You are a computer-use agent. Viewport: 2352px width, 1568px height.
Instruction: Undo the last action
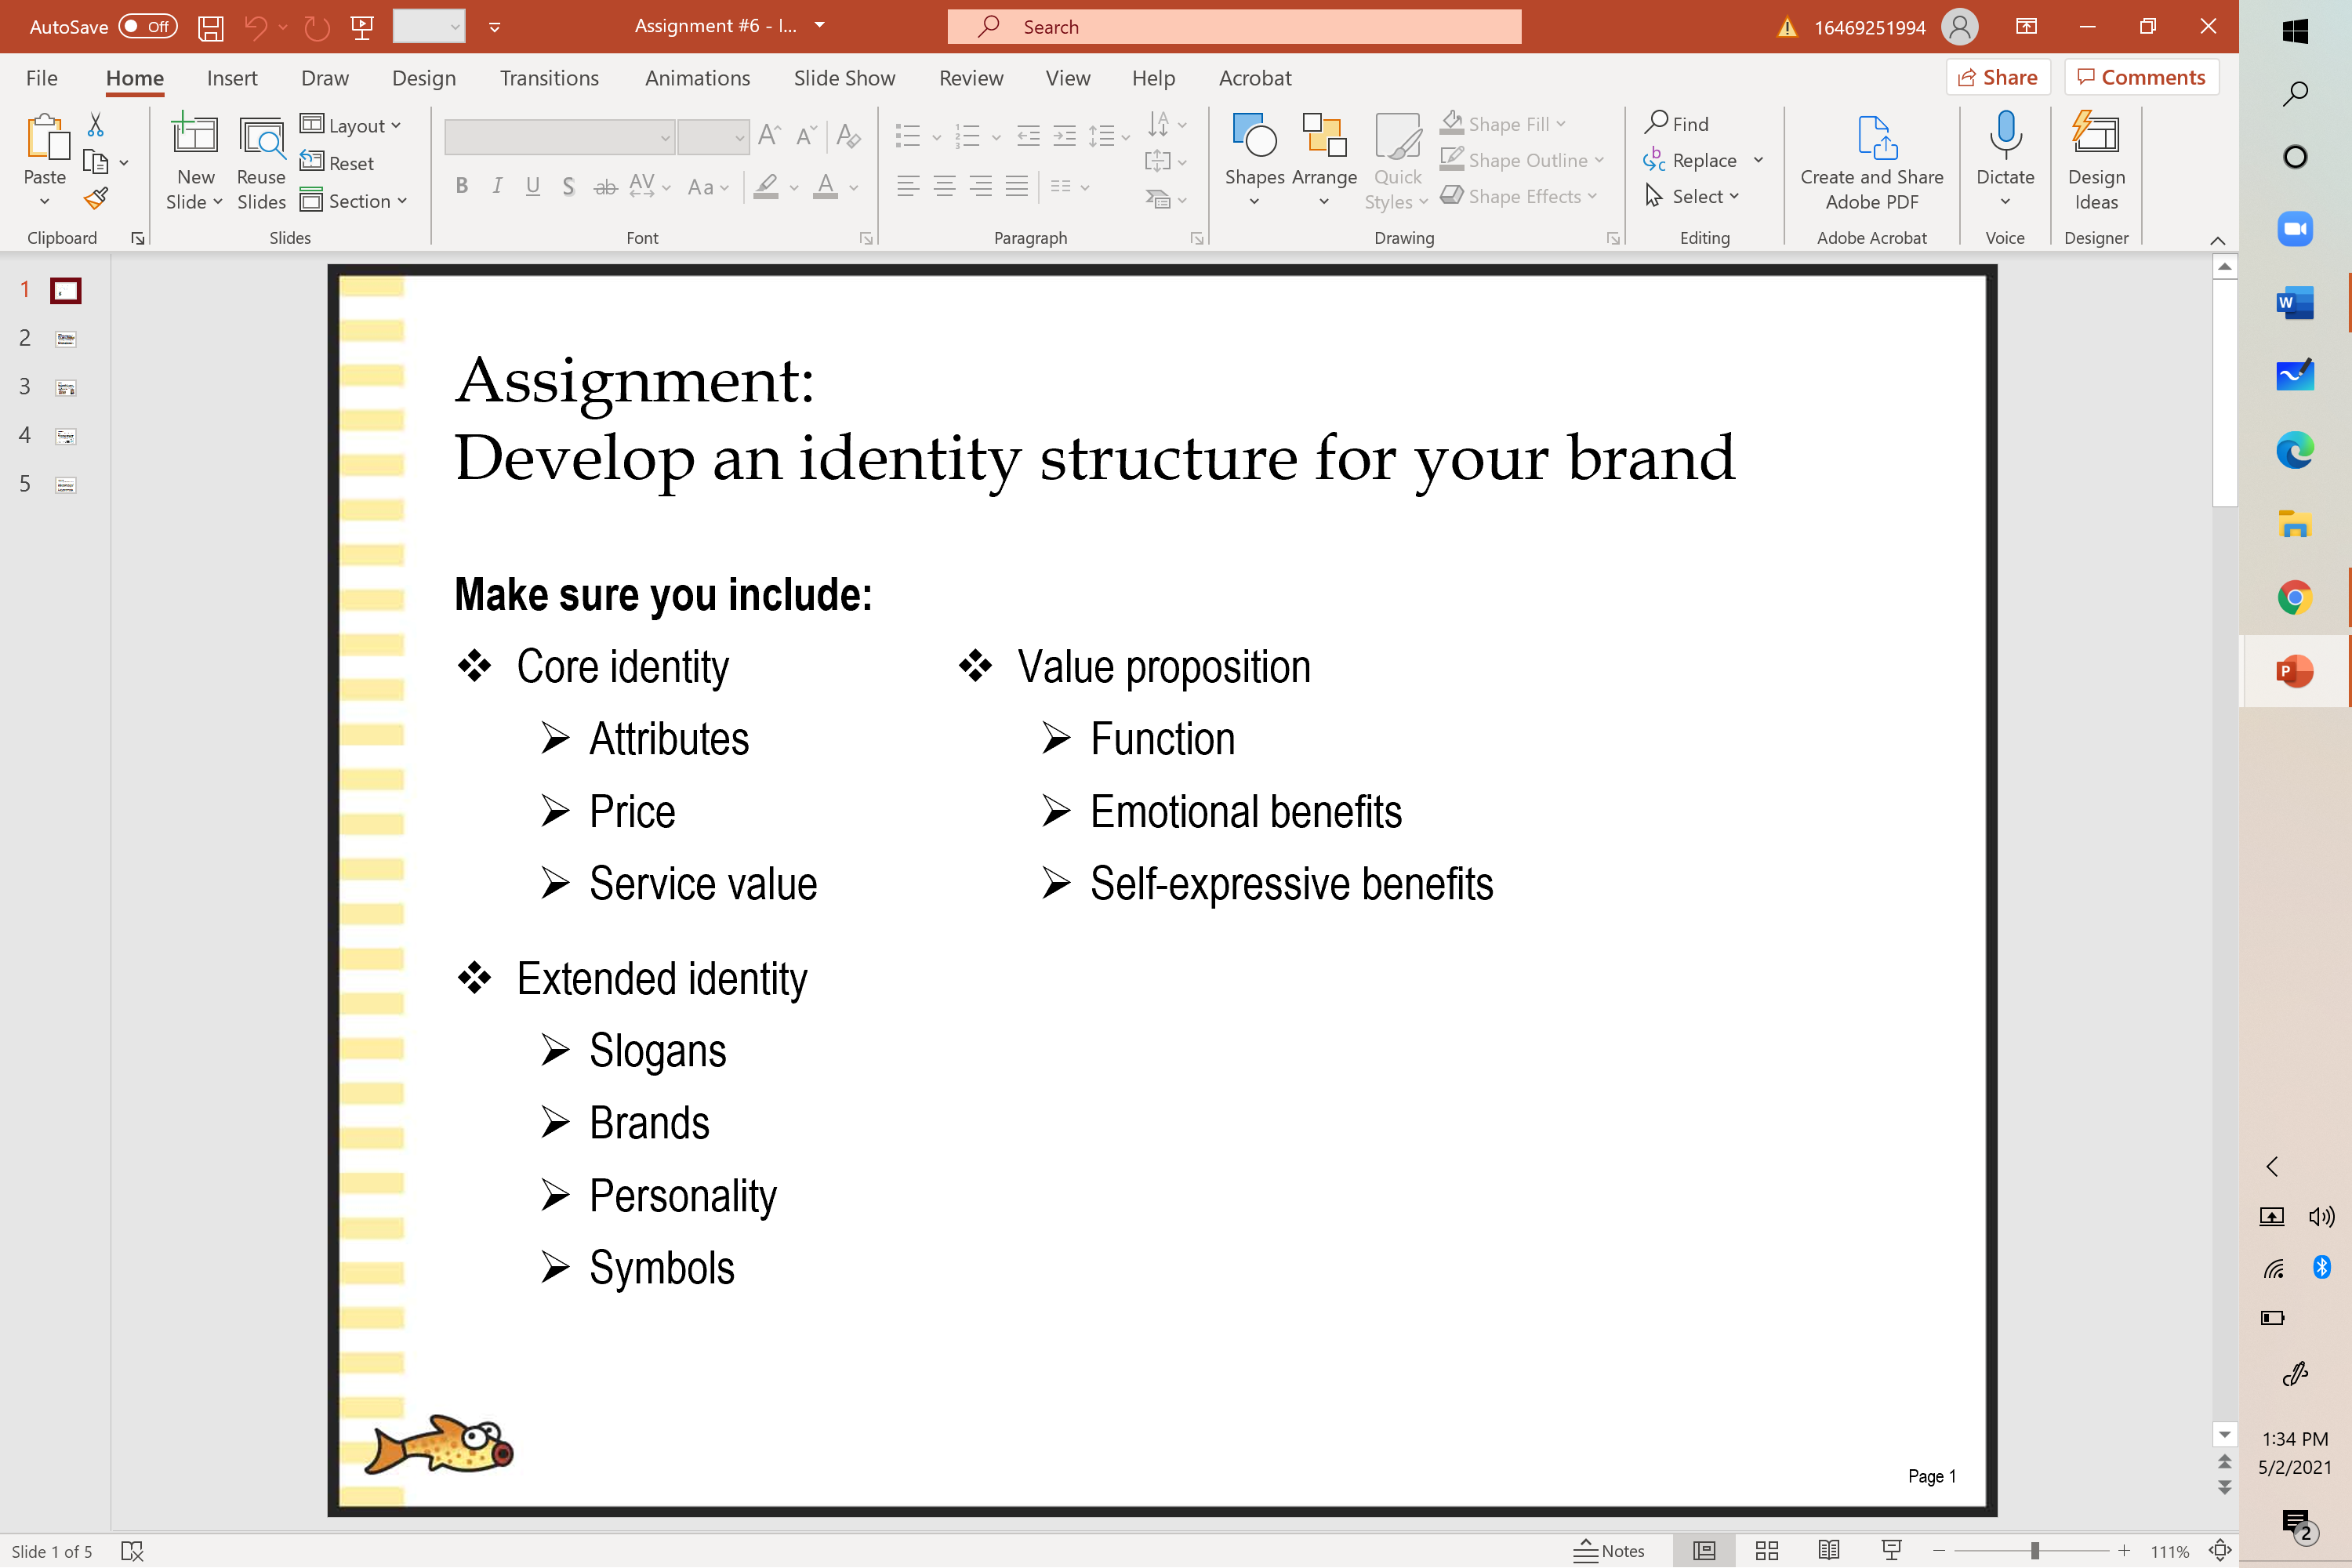(x=255, y=27)
